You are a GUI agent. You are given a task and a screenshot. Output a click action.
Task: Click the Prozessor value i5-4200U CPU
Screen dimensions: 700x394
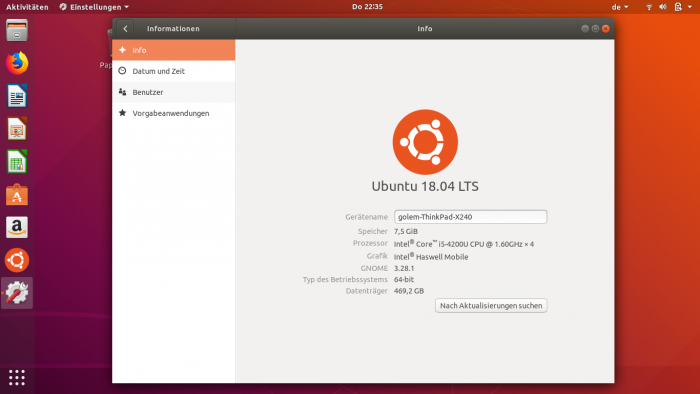tap(464, 244)
